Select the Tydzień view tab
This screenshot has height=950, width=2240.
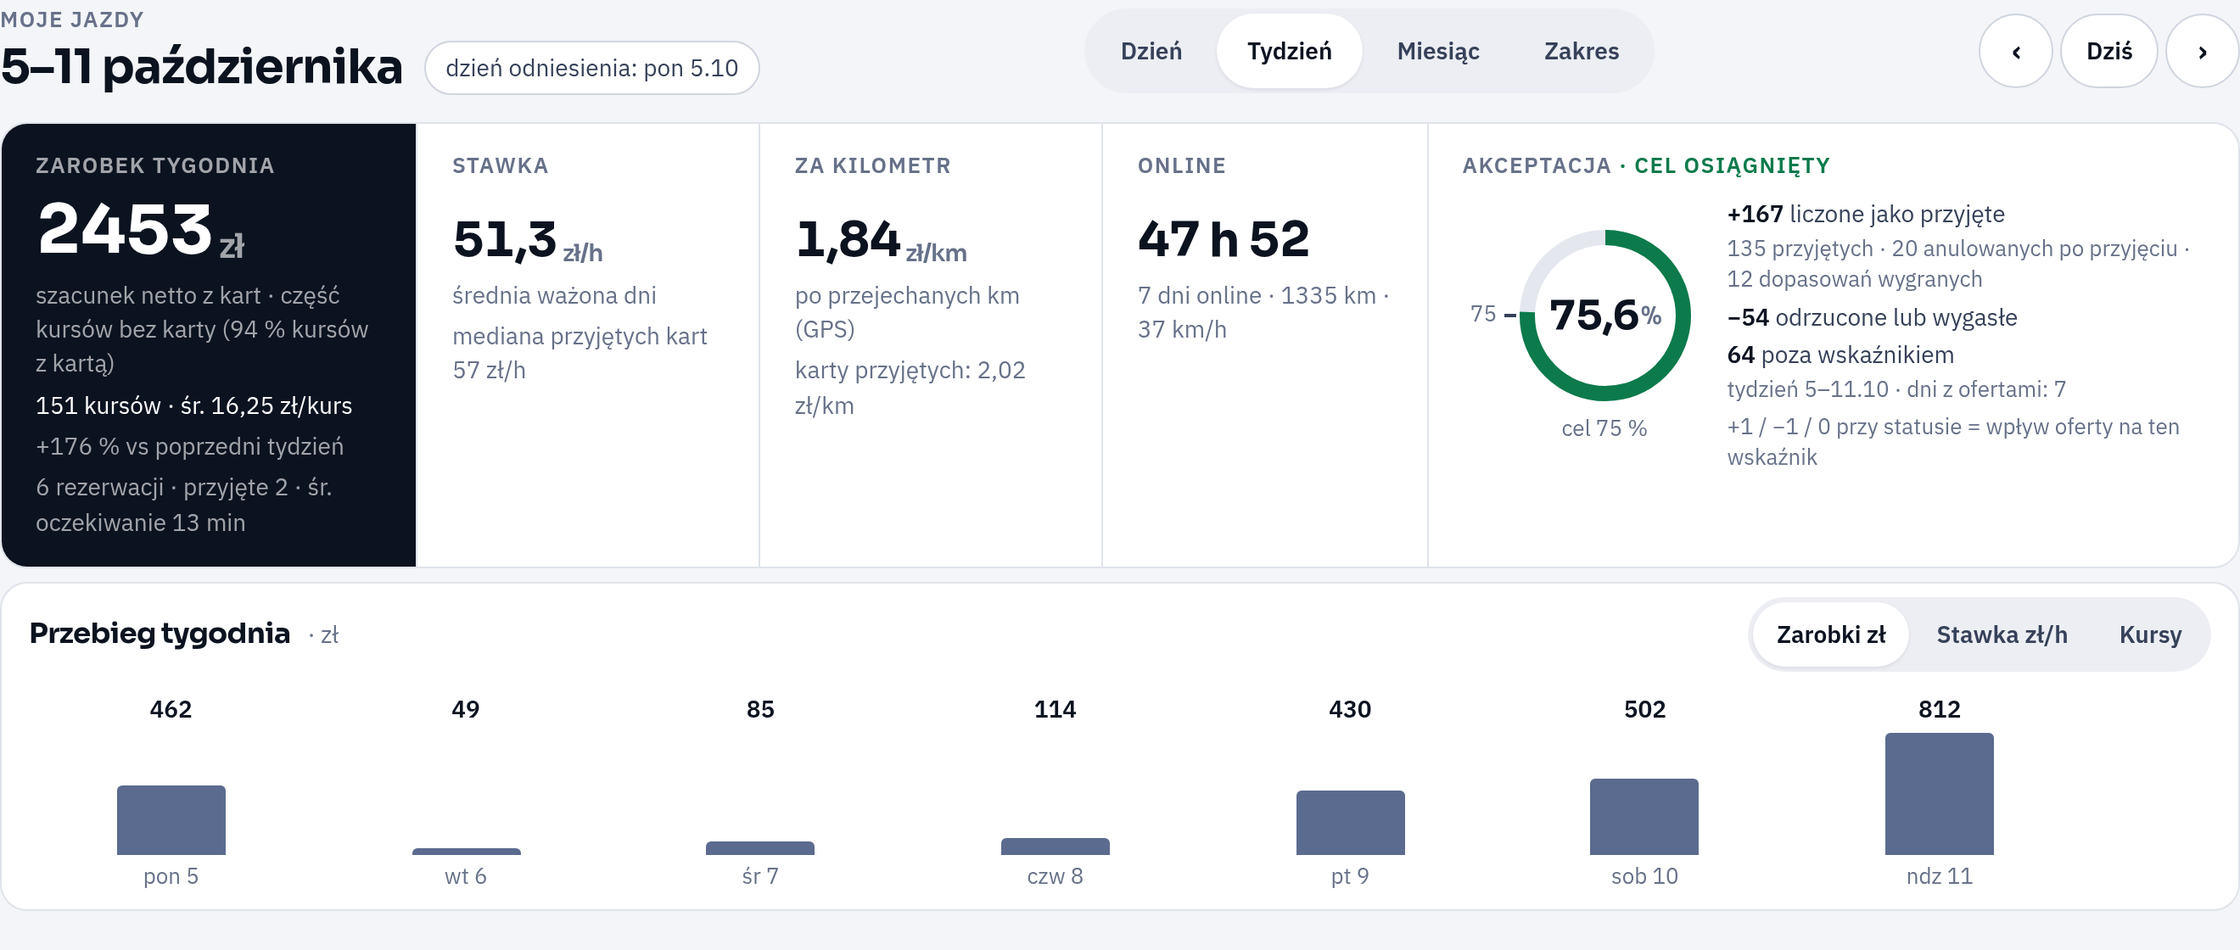pyautogui.click(x=1289, y=52)
